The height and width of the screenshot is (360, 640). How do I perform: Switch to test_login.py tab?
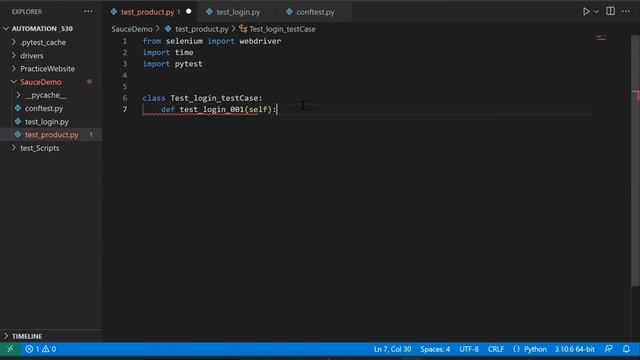click(x=238, y=12)
